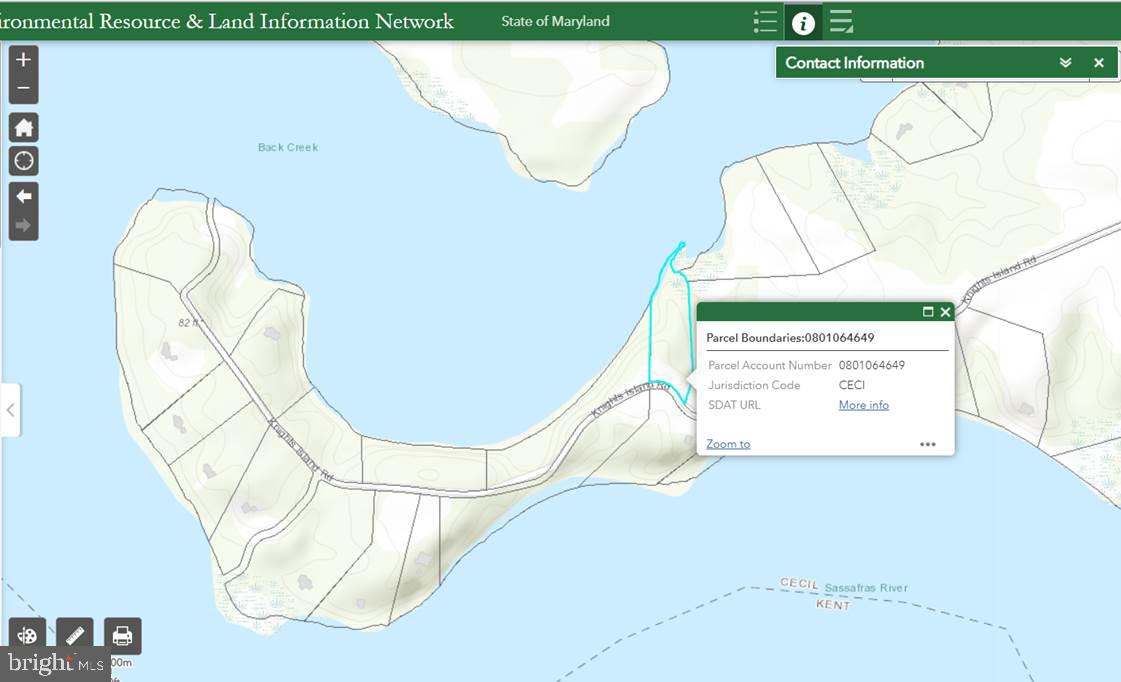1121x682 pixels.
Task: Collapse the Contact Information panel
Action: (x=1066, y=63)
